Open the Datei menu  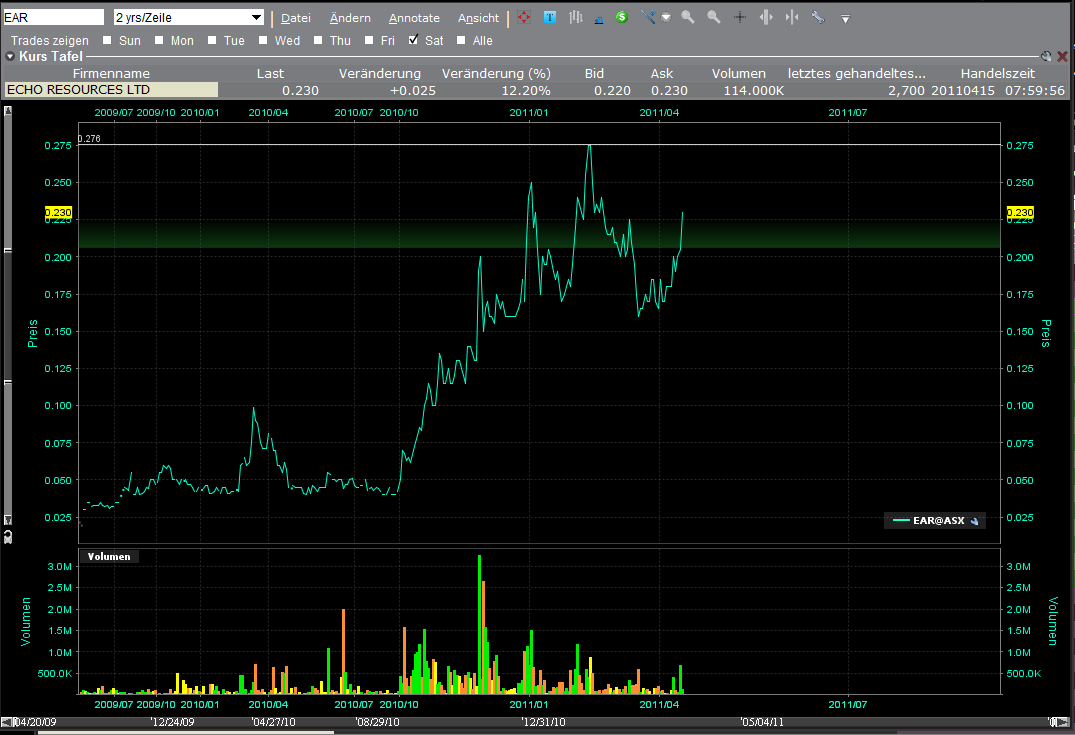[296, 17]
